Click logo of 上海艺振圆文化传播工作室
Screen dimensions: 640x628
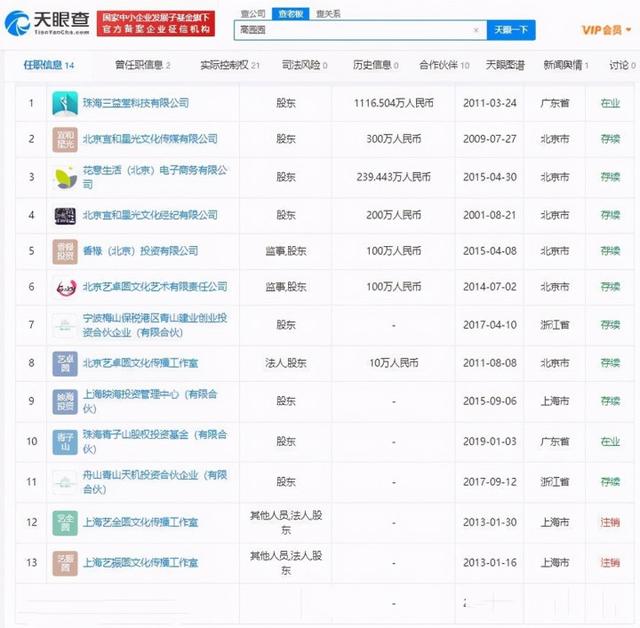tap(65, 563)
